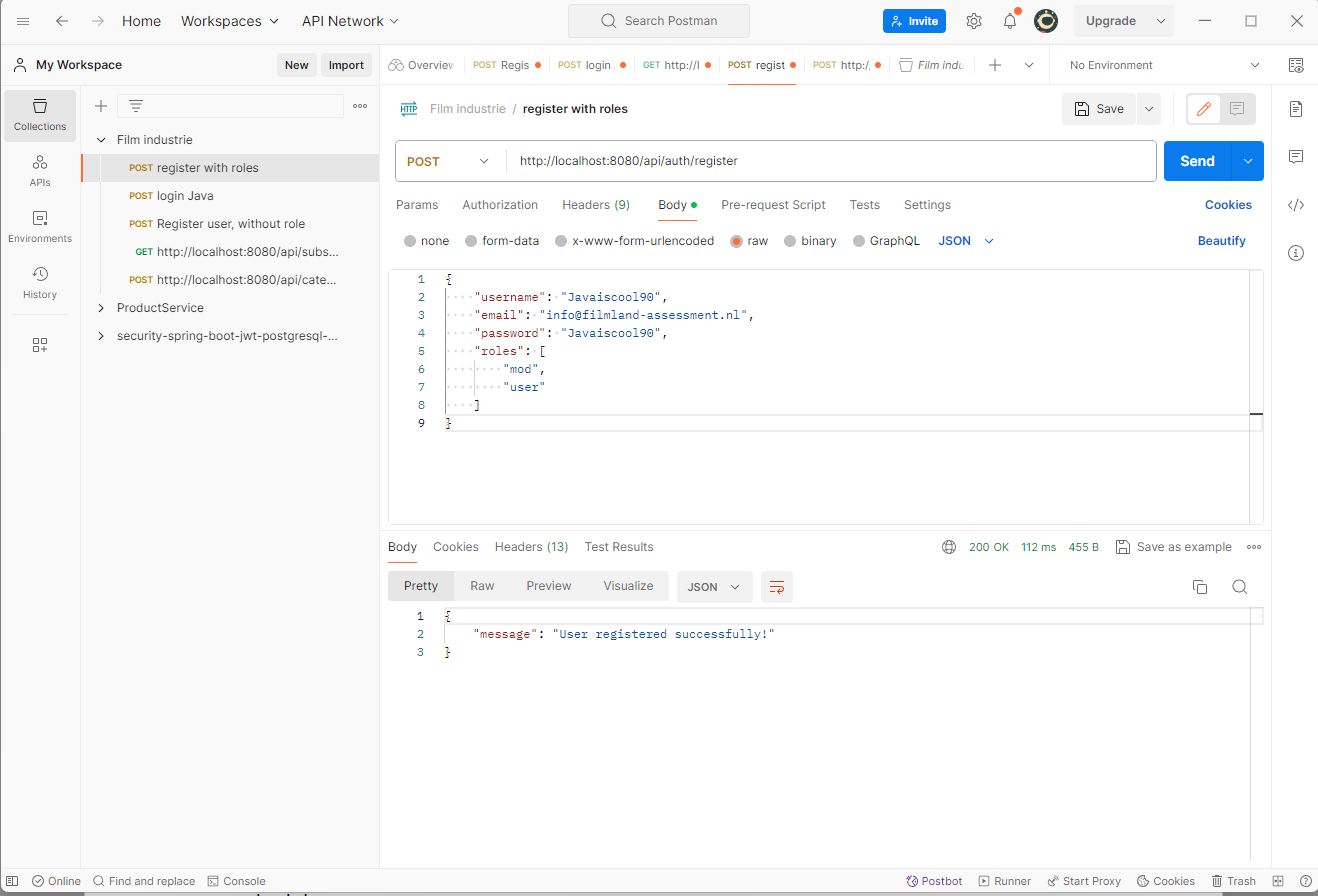This screenshot has width=1318, height=896.
Task: Change response JSON format dropdown
Action: [715, 587]
